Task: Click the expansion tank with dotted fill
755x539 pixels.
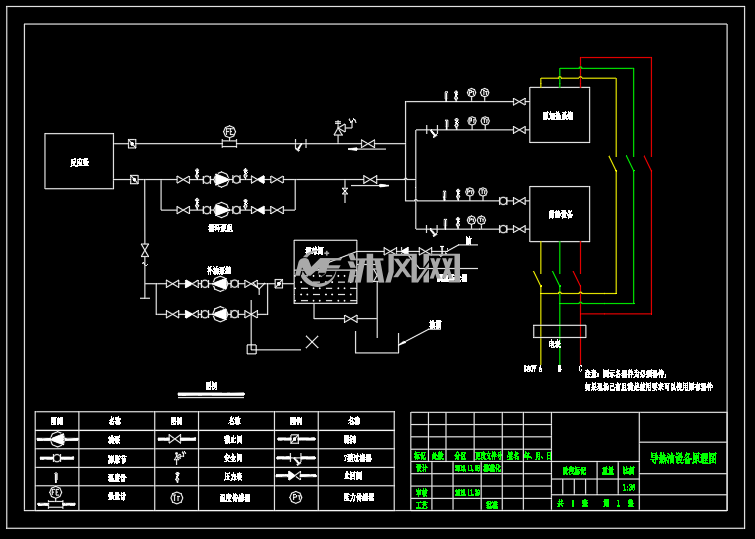Action: pos(325,272)
